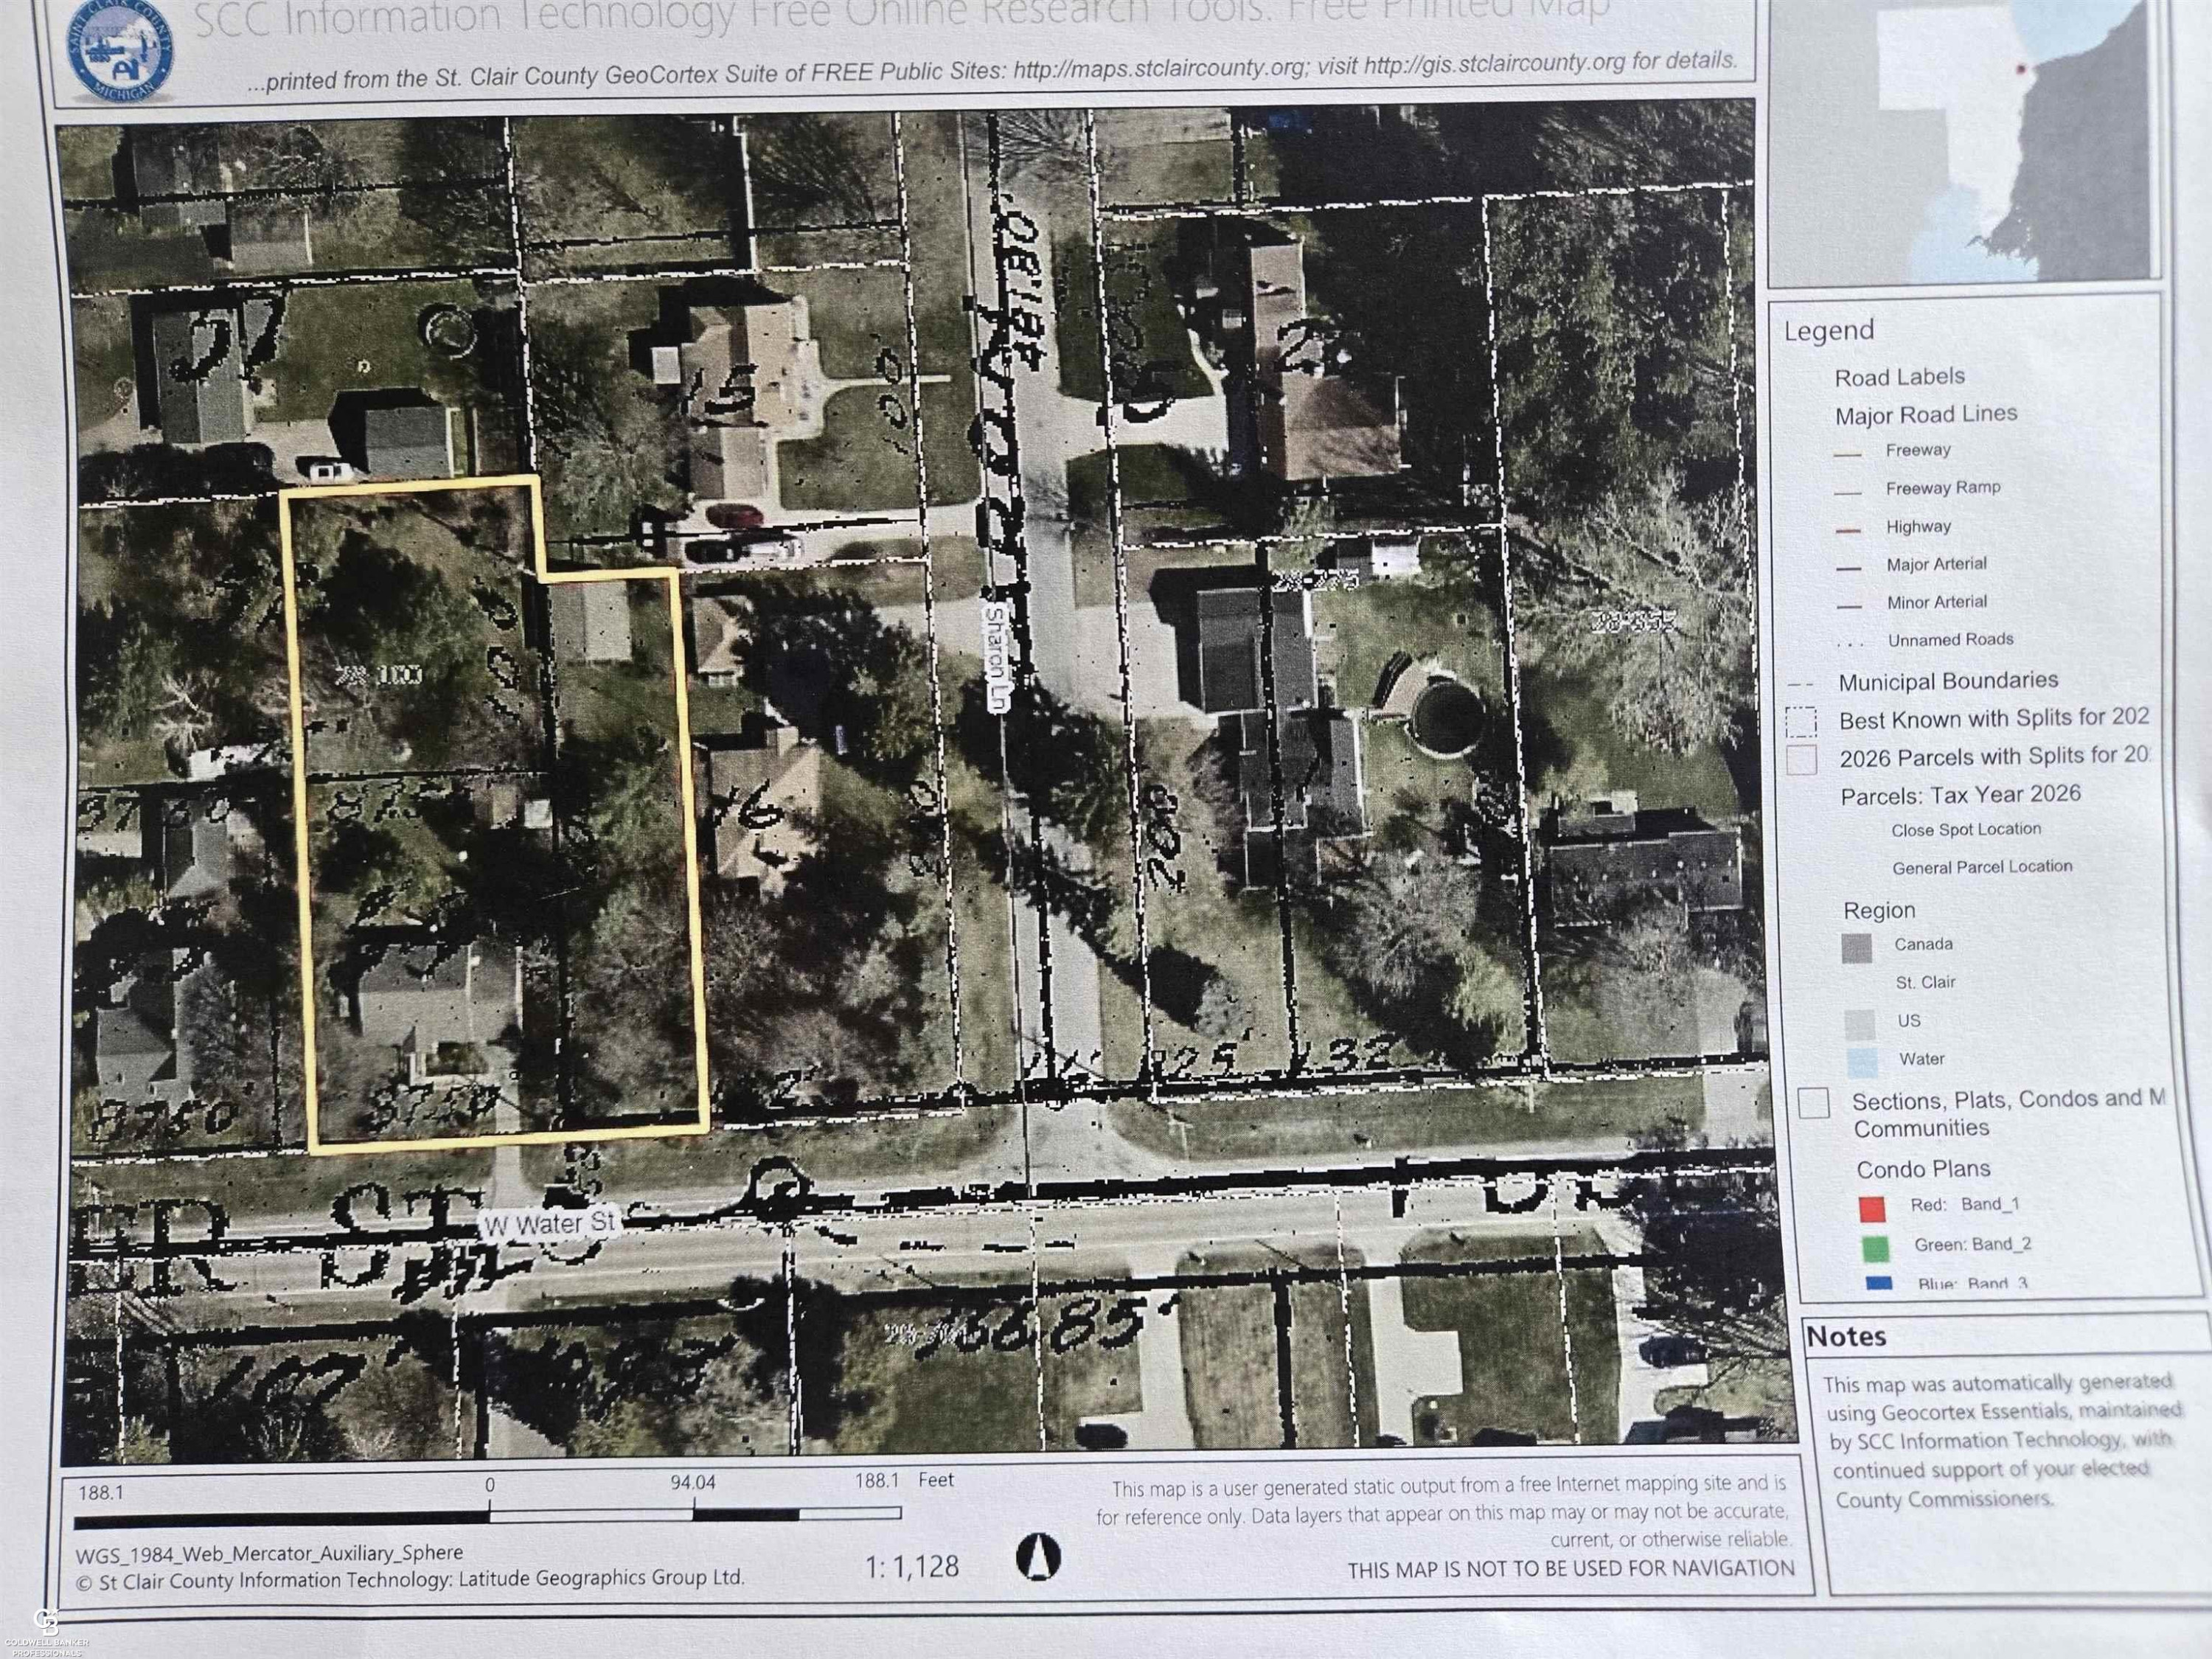Click the Freeway line symbol in the legend

click(1847, 455)
